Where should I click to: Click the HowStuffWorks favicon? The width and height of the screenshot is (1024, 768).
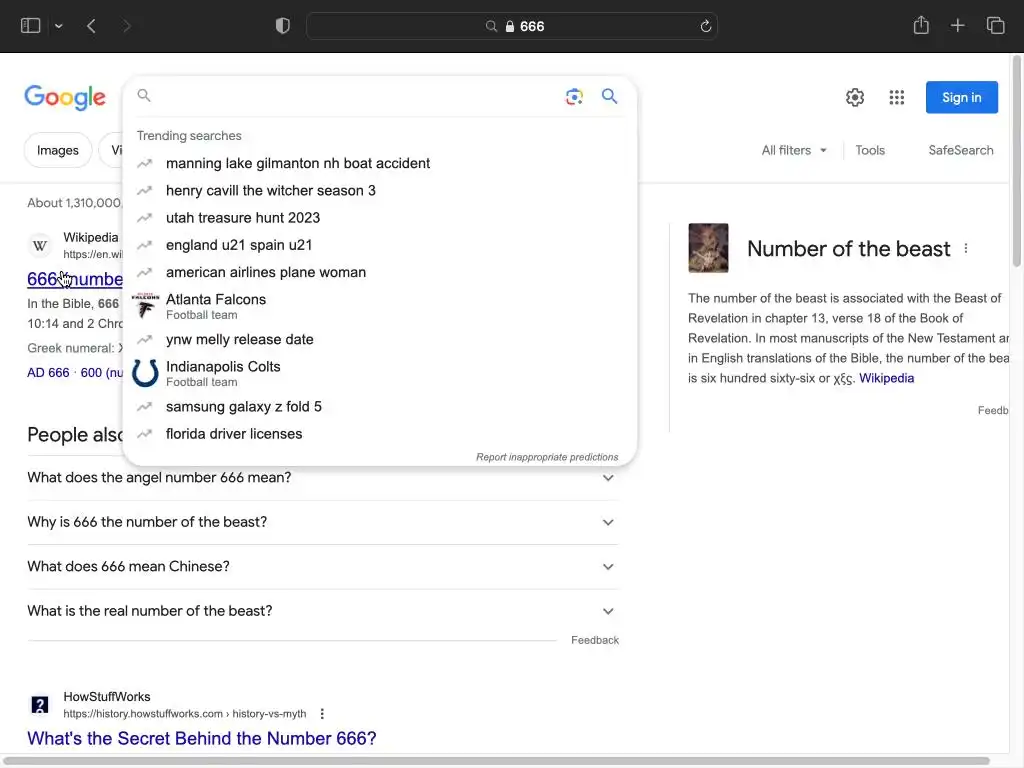click(40, 705)
